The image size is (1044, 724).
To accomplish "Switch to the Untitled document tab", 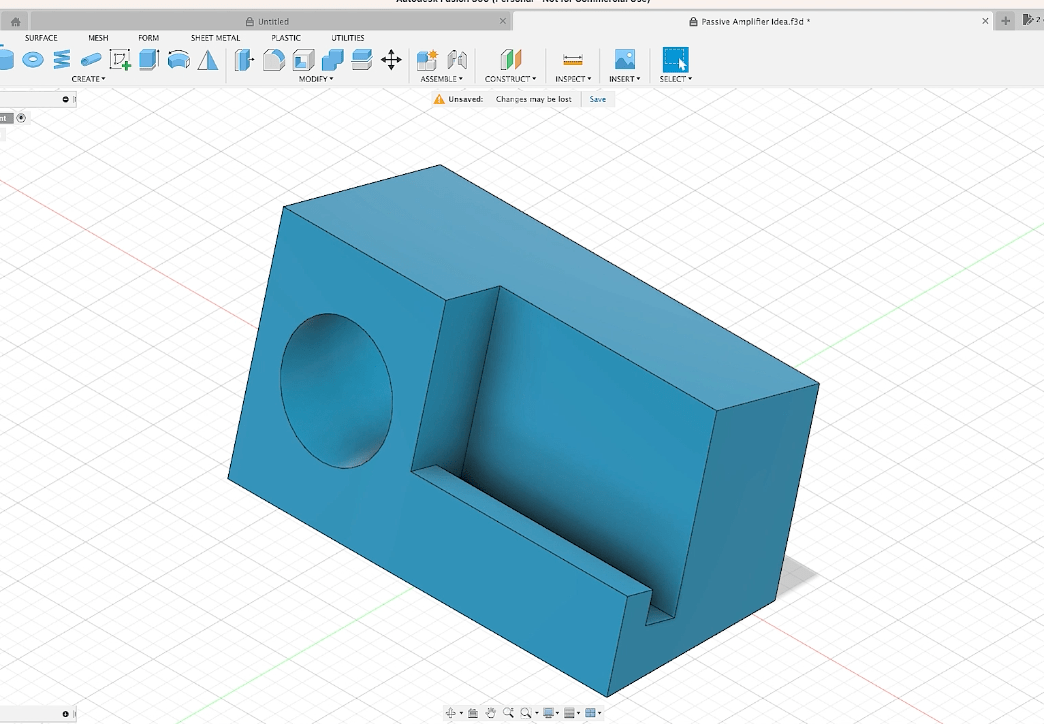I will click(x=270, y=20).
